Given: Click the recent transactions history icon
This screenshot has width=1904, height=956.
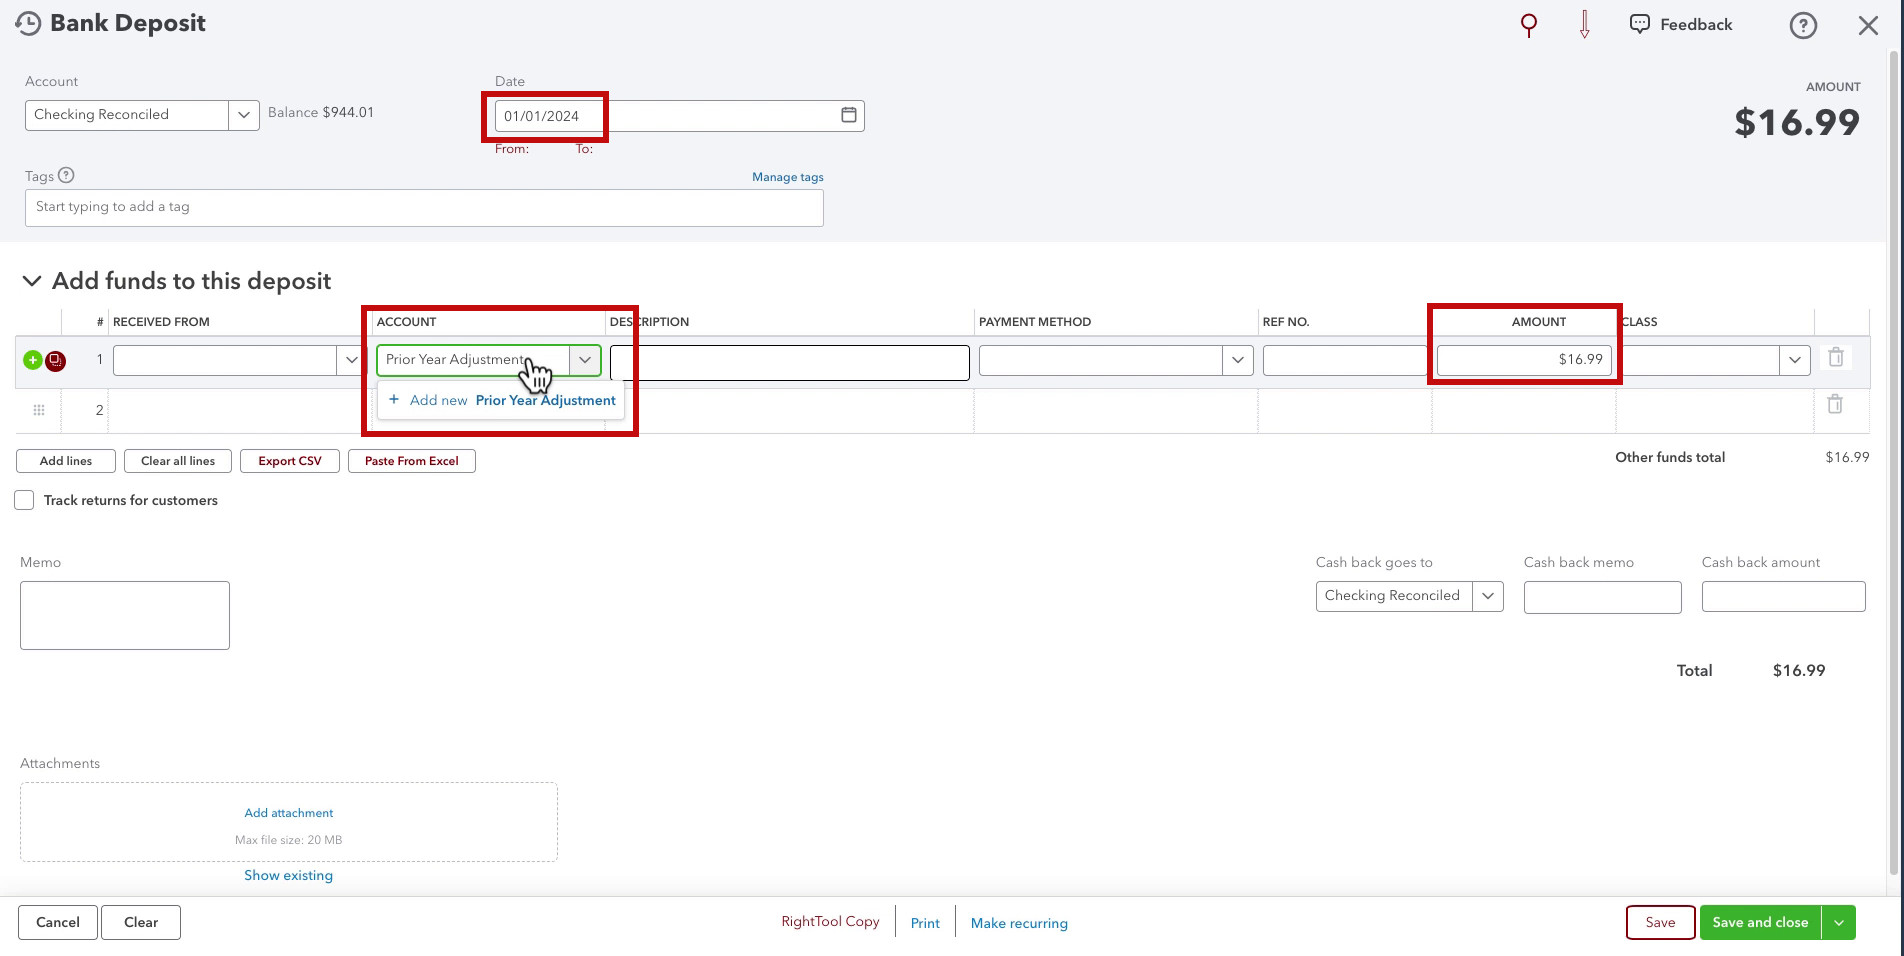Looking at the screenshot, I should 28,23.
